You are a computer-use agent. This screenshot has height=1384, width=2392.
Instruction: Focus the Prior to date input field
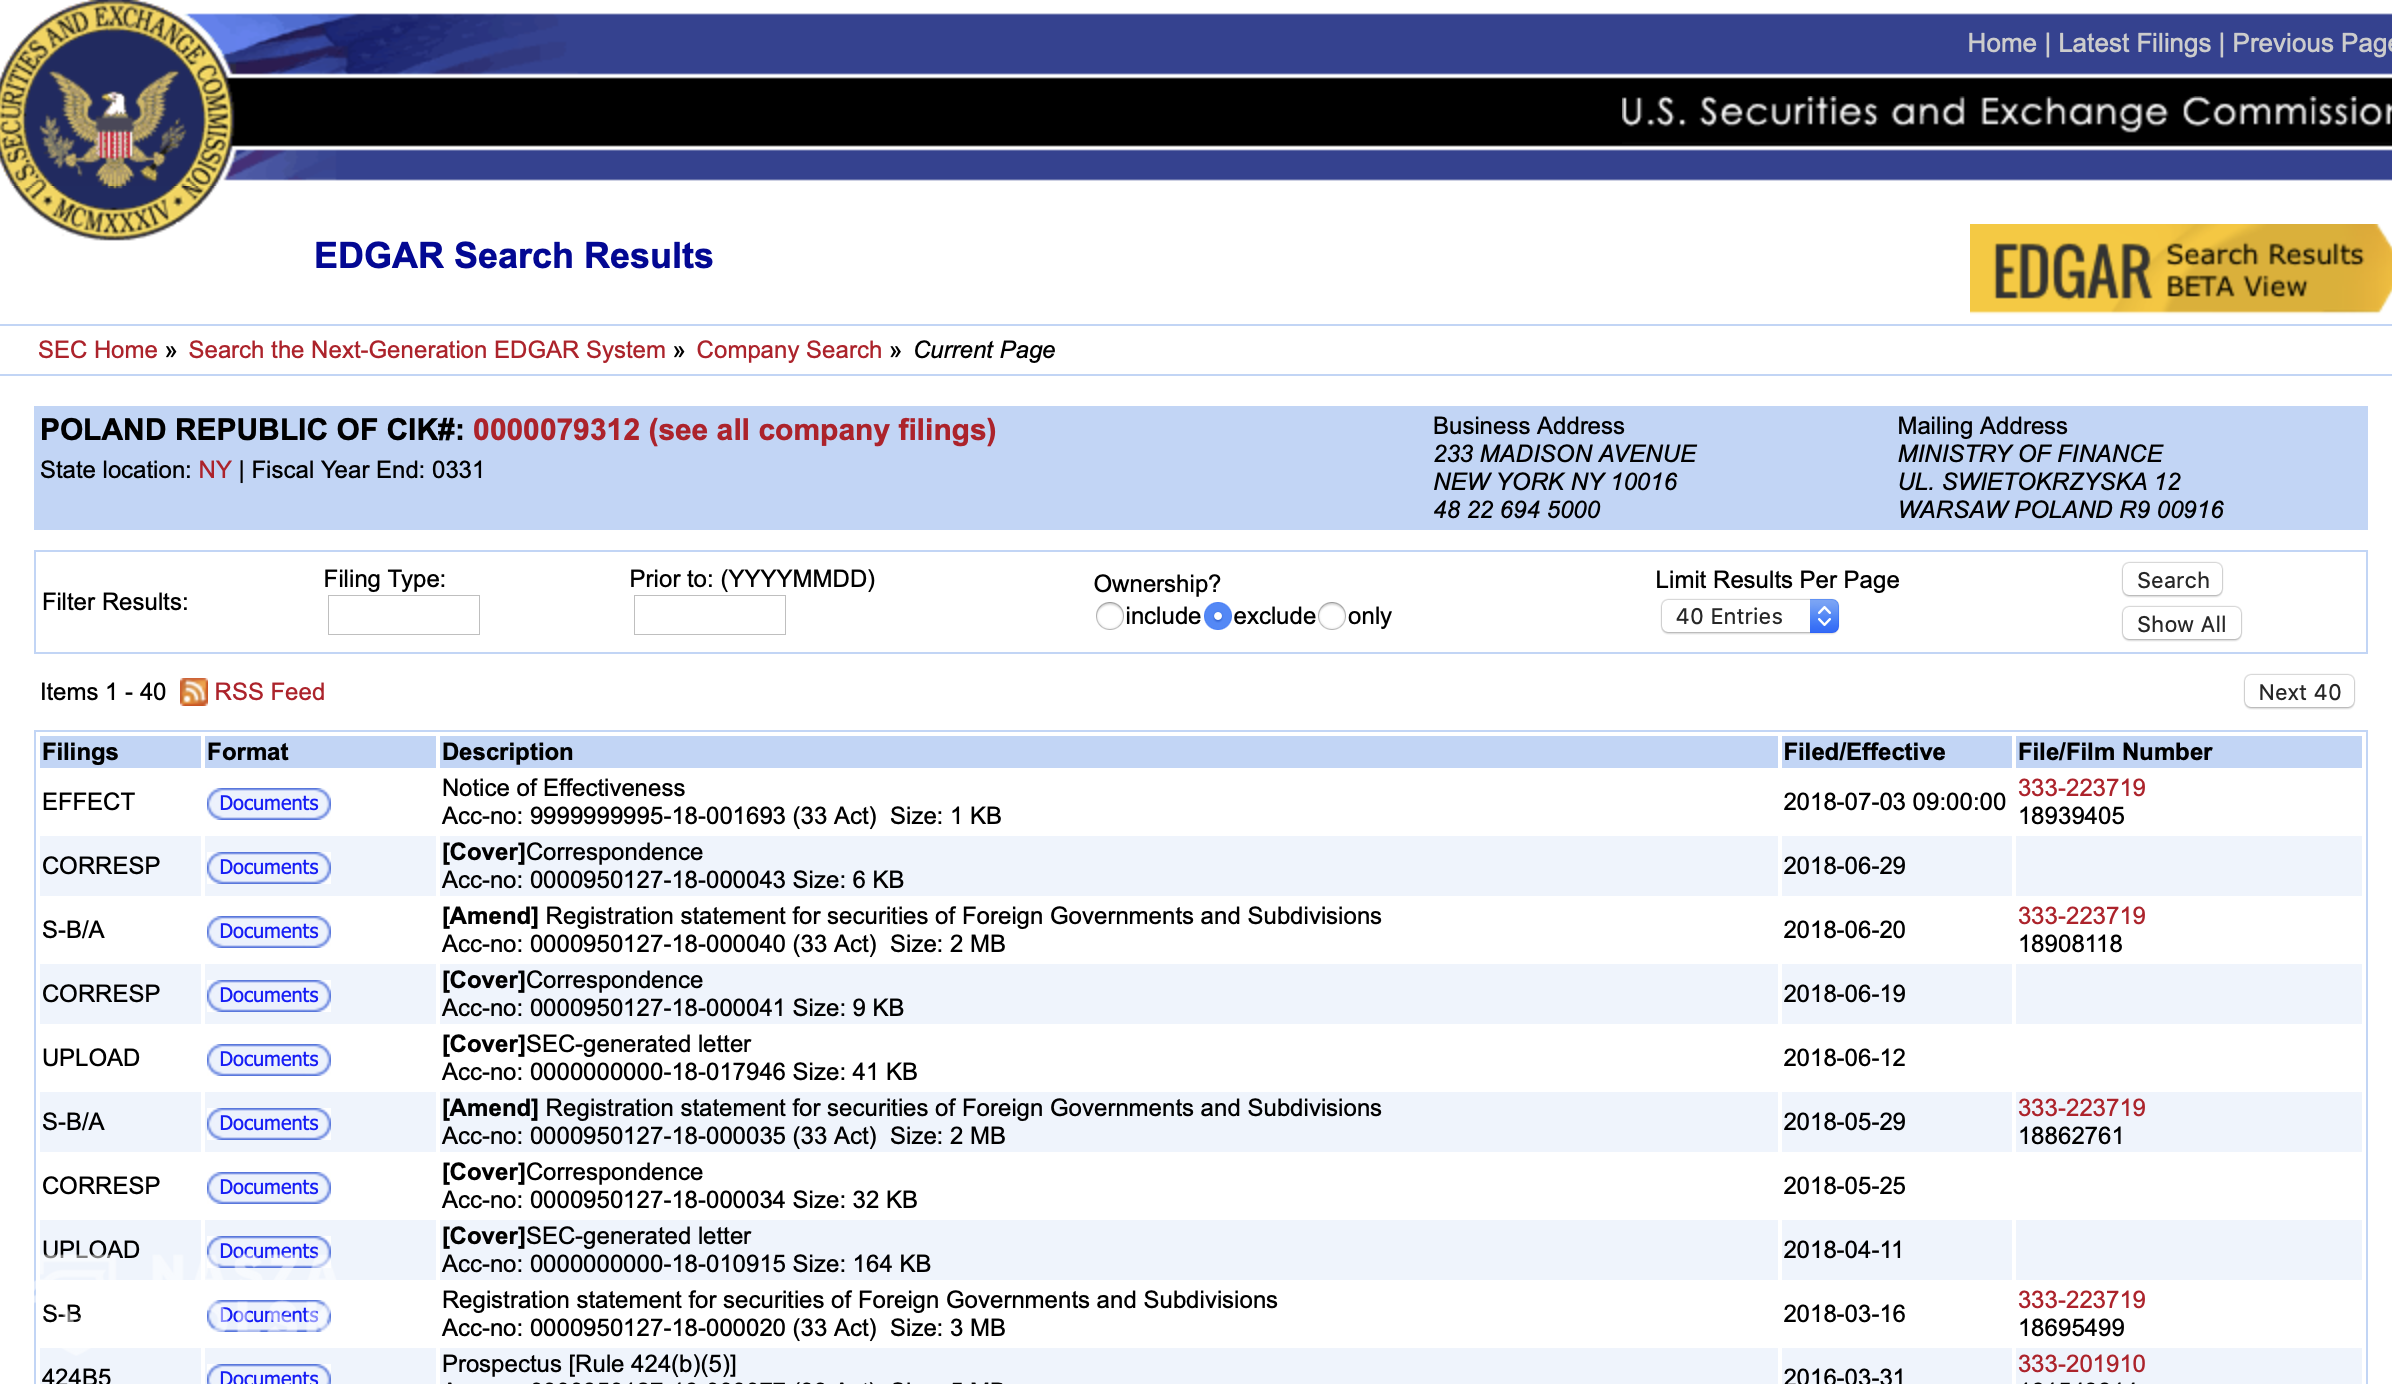(x=710, y=615)
